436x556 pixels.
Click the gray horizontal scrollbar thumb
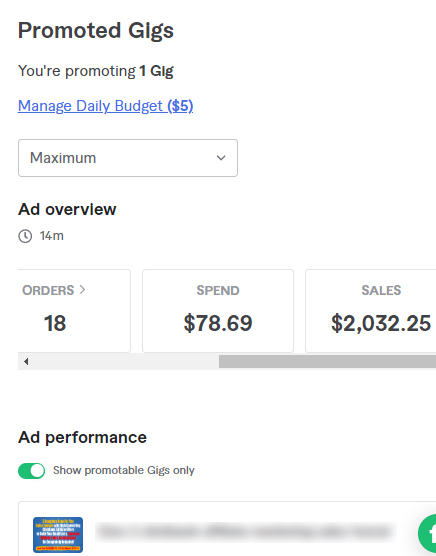click(327, 361)
